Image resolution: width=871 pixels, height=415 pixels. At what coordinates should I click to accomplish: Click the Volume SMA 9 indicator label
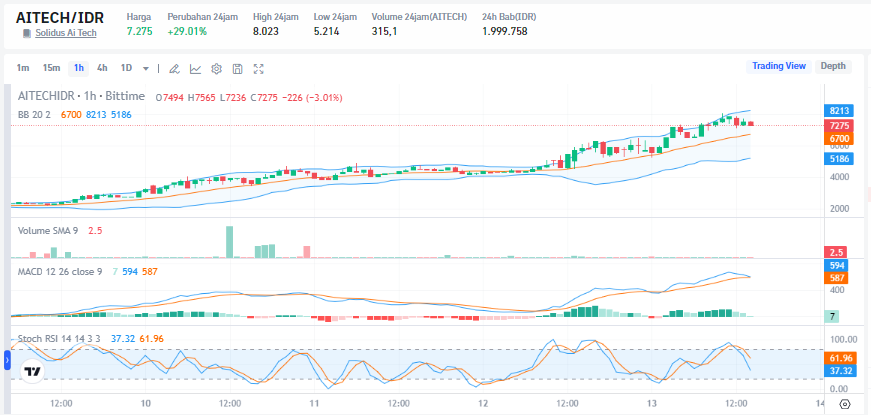(48, 231)
